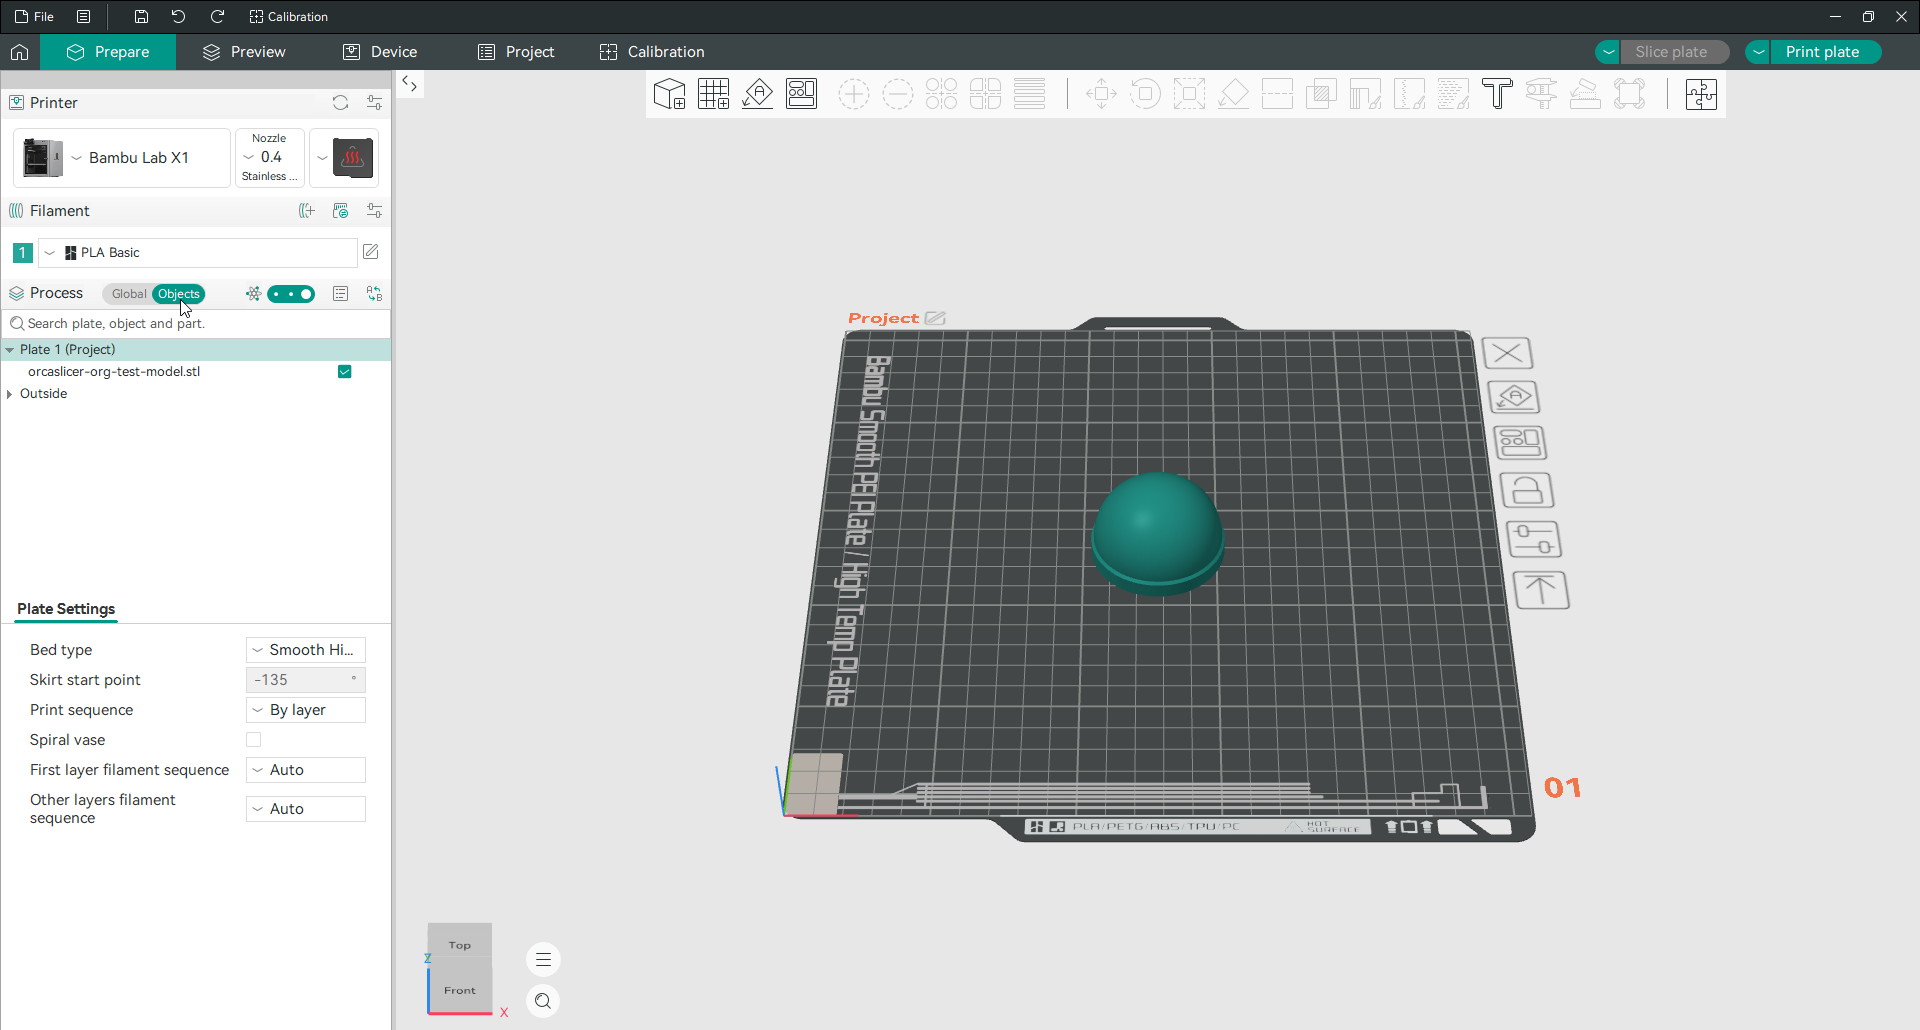The width and height of the screenshot is (1920, 1030).
Task: Remove plate with the X icon beside bed
Action: (1507, 353)
